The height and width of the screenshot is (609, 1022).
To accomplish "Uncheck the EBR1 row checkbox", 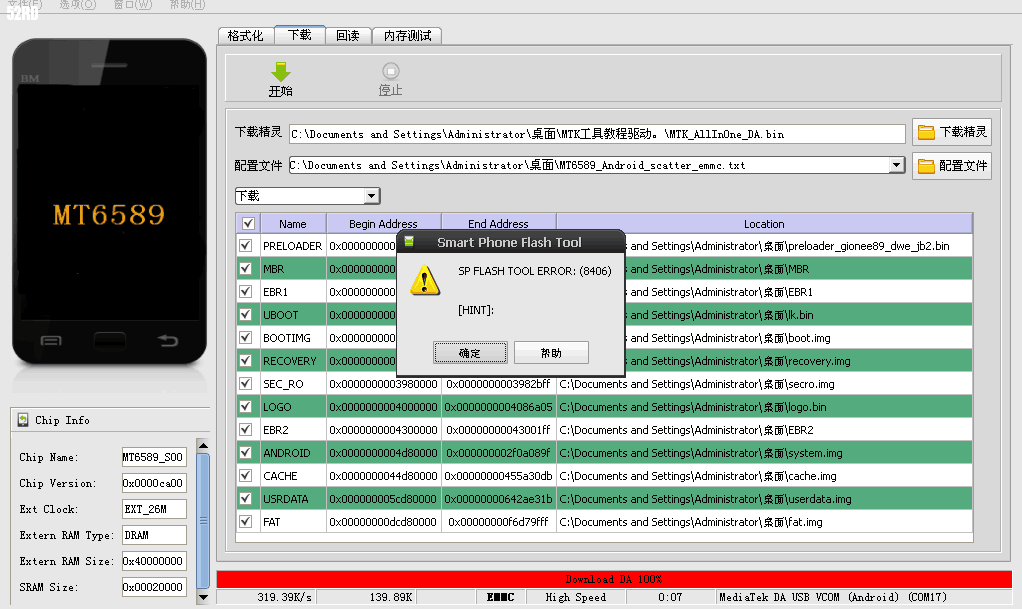I will (x=246, y=291).
